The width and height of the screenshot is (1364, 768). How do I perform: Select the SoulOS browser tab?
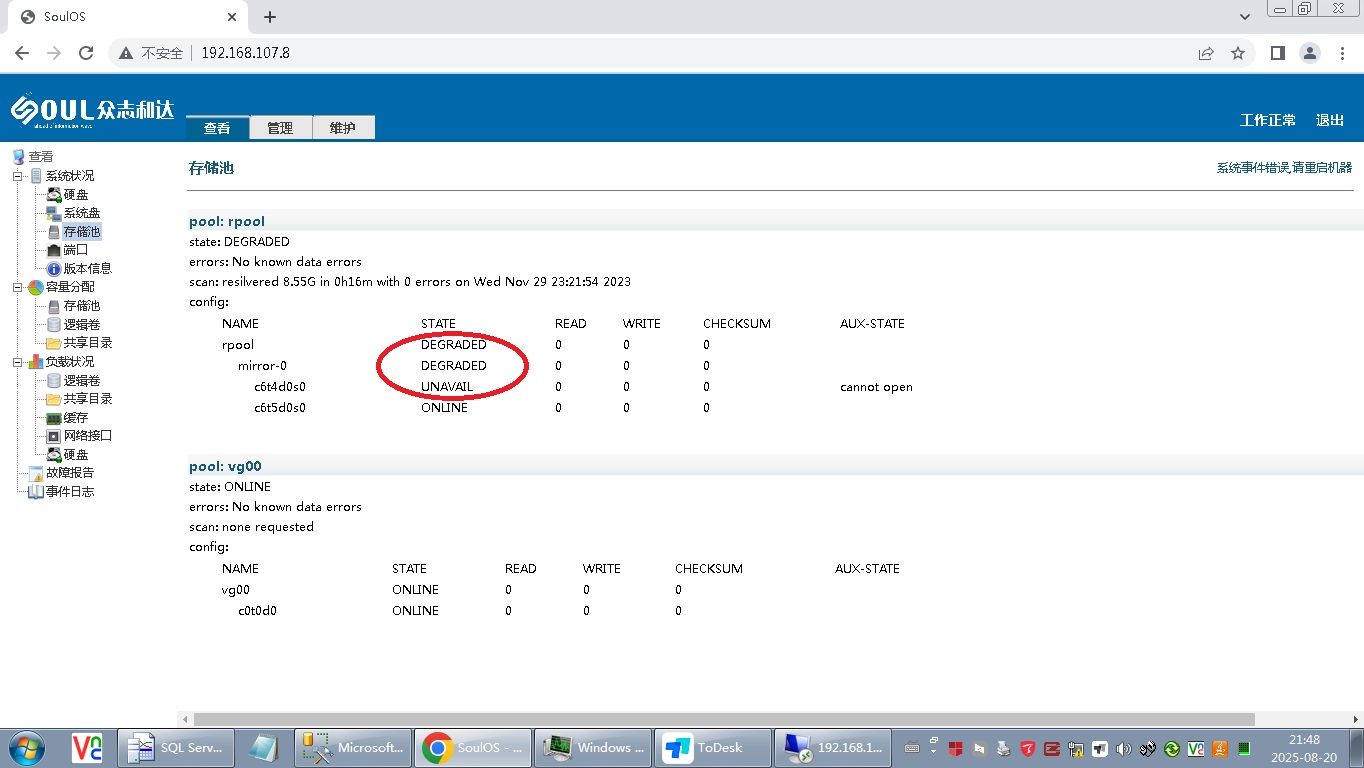click(x=127, y=17)
